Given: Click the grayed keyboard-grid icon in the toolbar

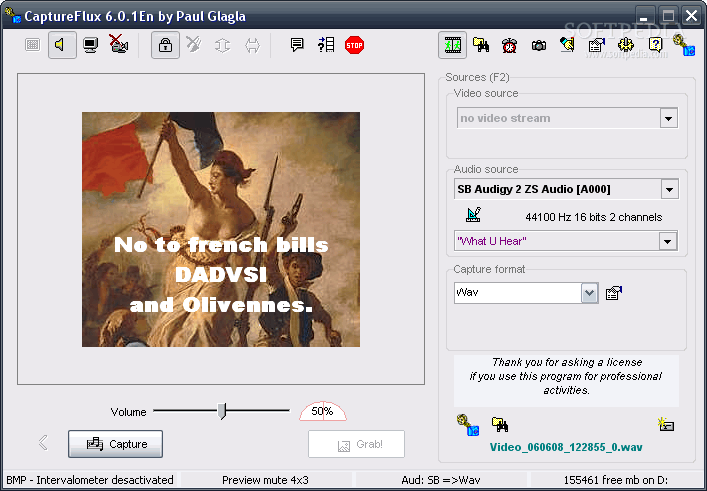Looking at the screenshot, I should click(32, 45).
